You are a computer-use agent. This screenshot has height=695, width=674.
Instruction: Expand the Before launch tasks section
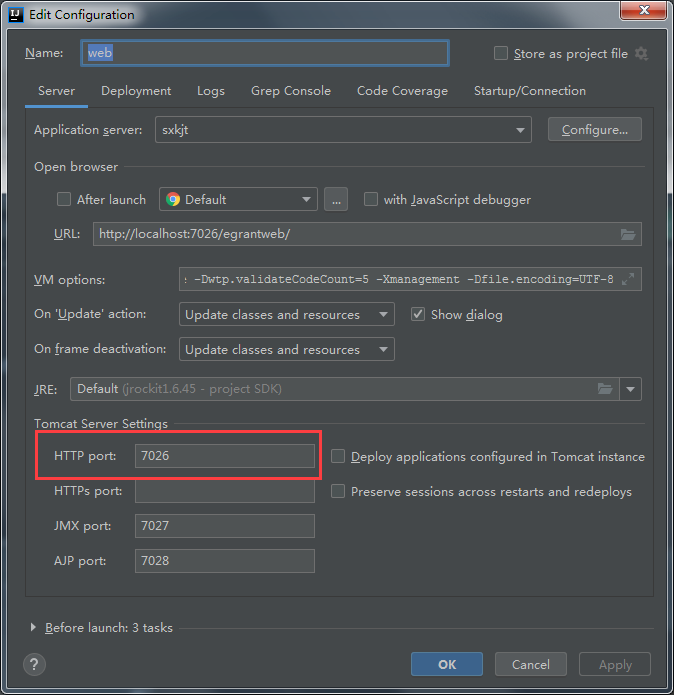pyautogui.click(x=34, y=628)
